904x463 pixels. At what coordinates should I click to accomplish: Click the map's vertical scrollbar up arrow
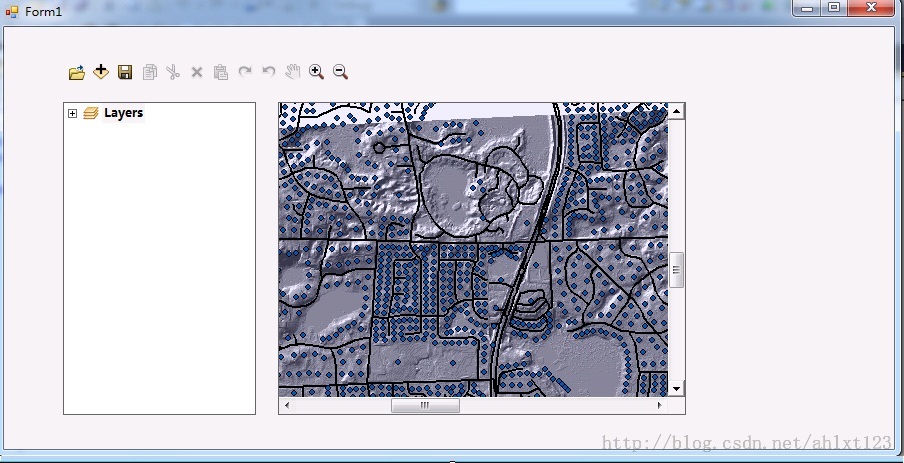676,111
